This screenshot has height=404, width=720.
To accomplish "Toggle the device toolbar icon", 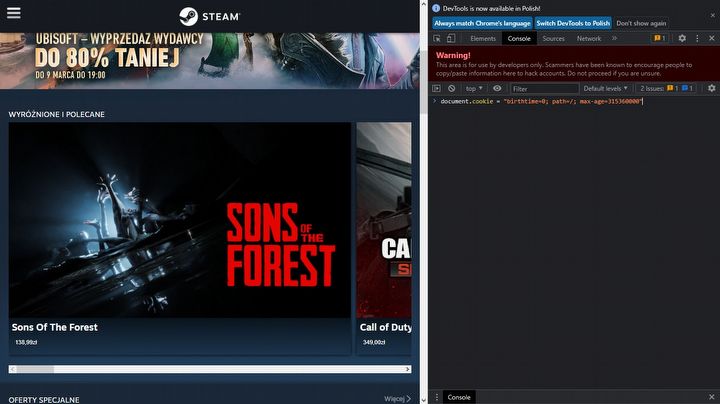I will pyautogui.click(x=453, y=38).
